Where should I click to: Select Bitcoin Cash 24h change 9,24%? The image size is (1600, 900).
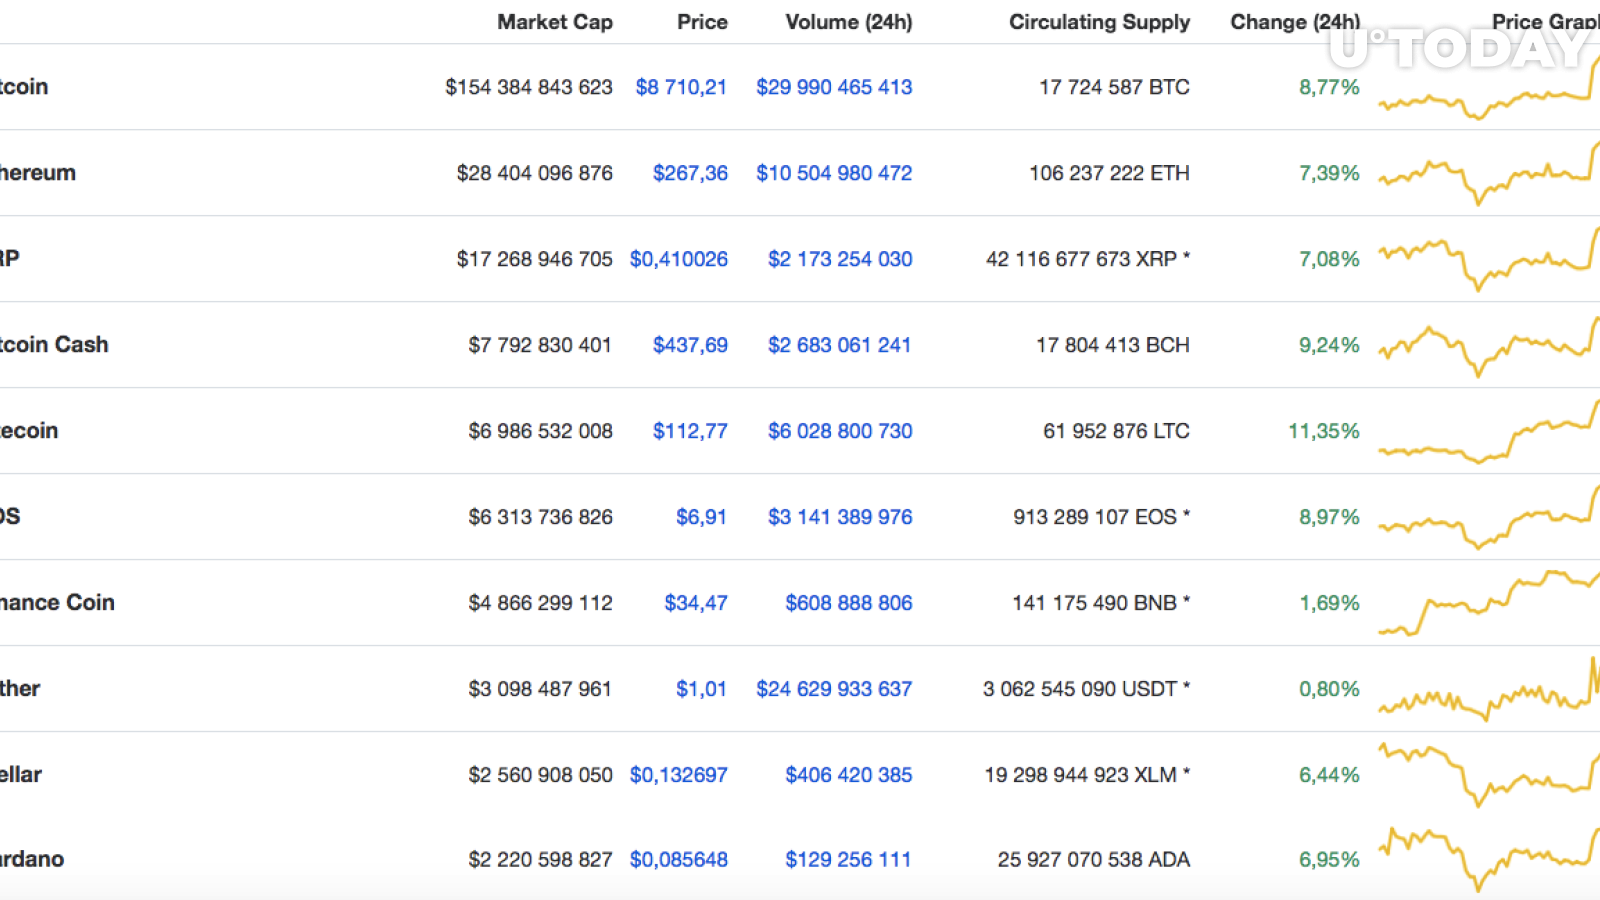click(1329, 345)
